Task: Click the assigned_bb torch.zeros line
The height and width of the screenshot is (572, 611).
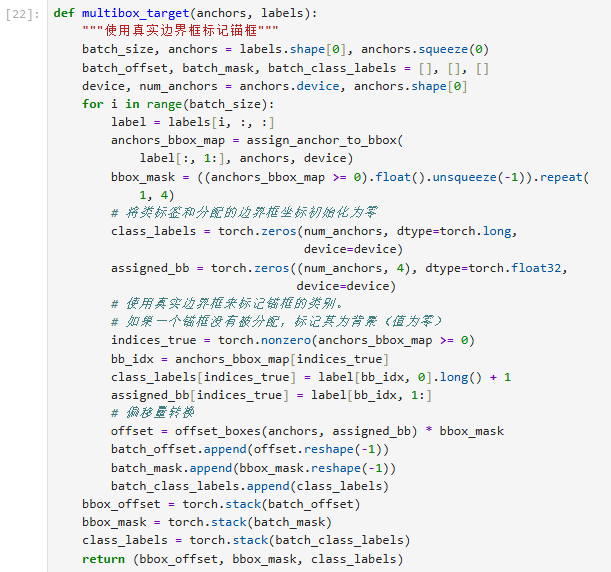Action: (x=339, y=268)
